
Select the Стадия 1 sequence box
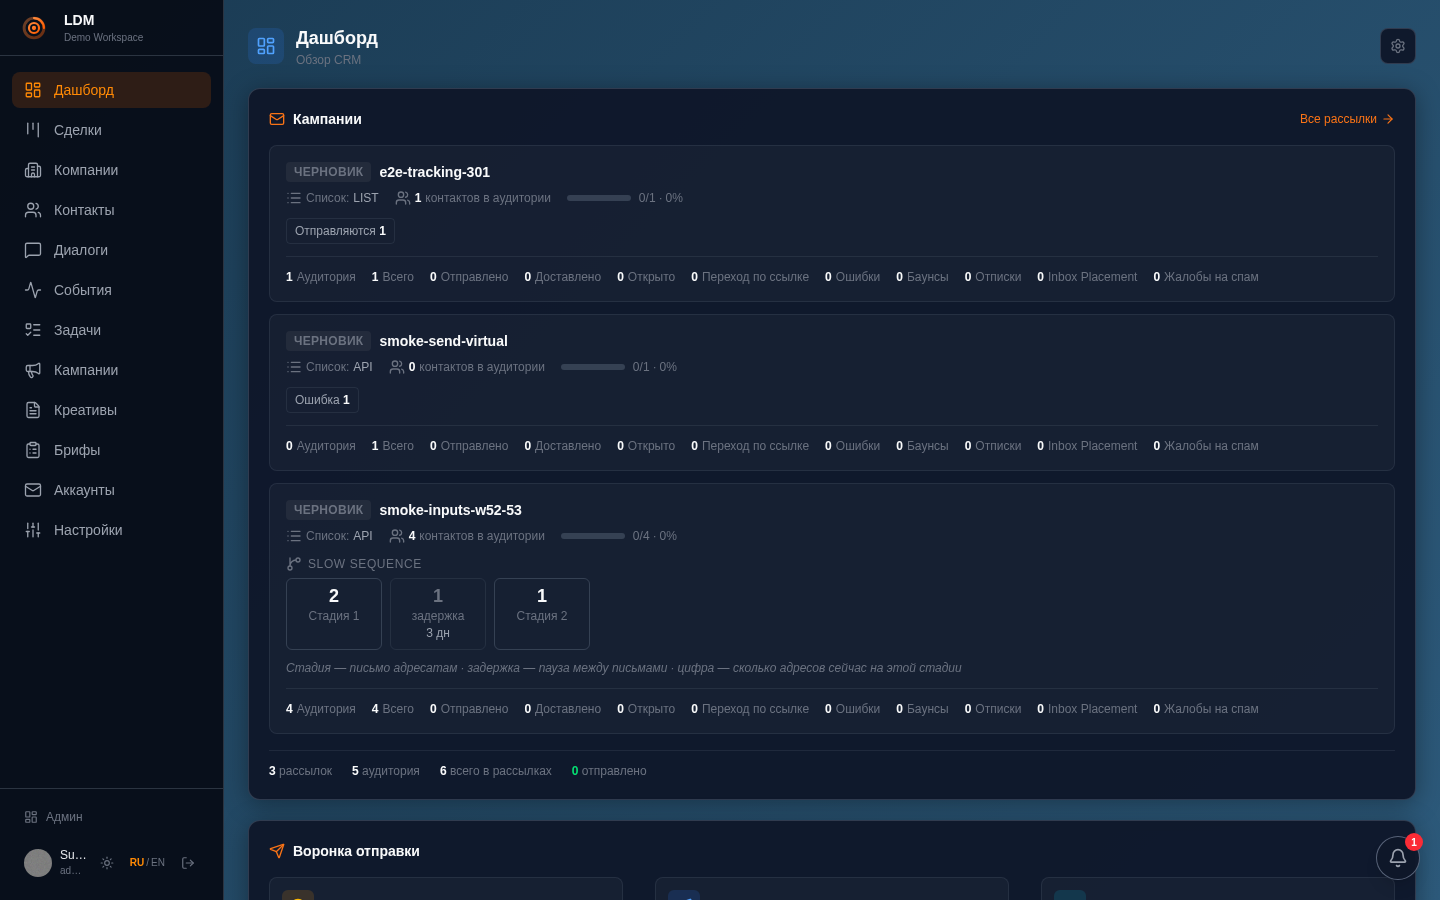[334, 614]
